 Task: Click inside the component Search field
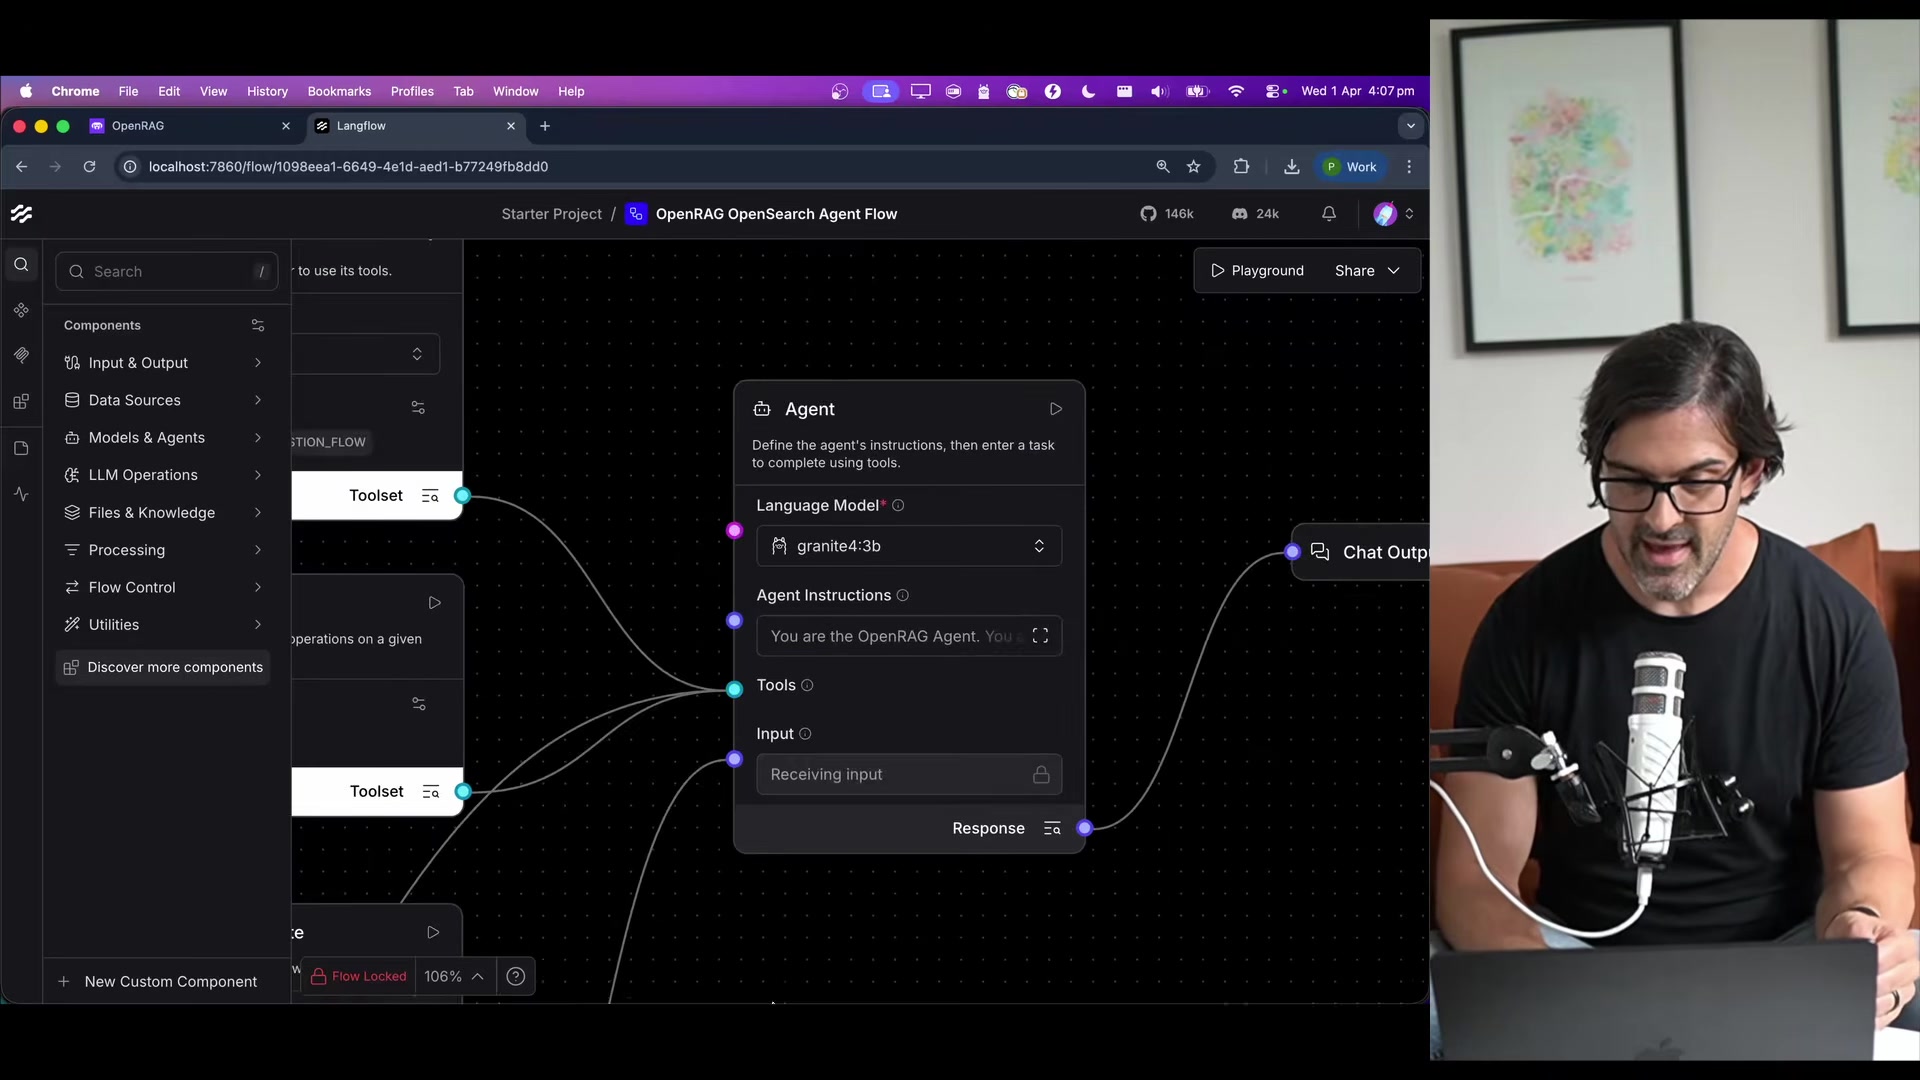coord(160,271)
